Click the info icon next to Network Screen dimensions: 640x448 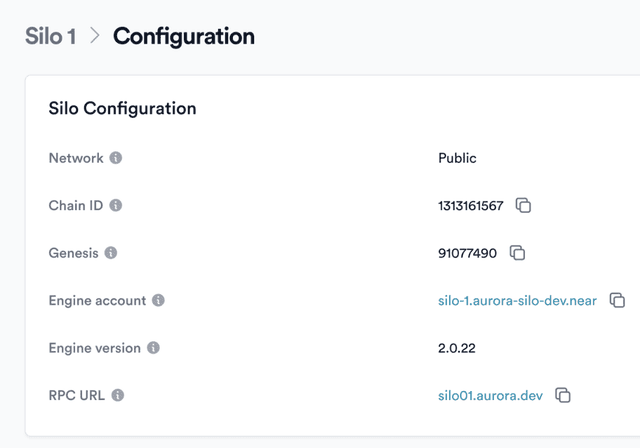116,158
